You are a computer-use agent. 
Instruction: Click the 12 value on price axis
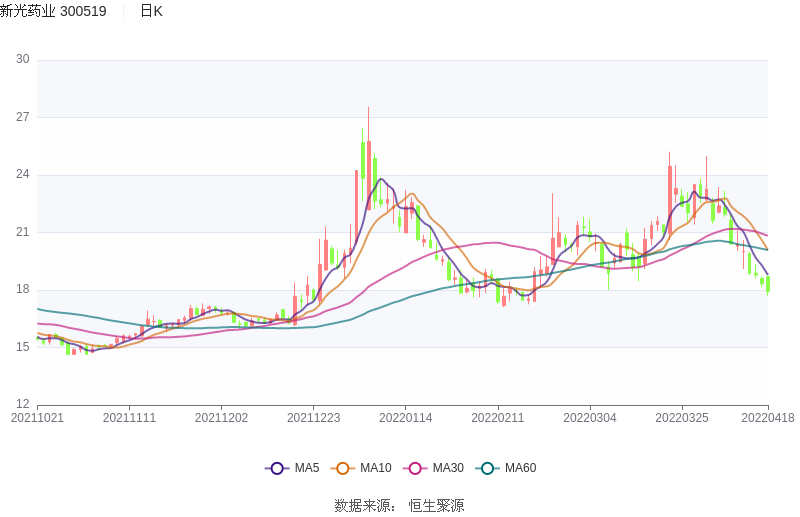(x=22, y=405)
